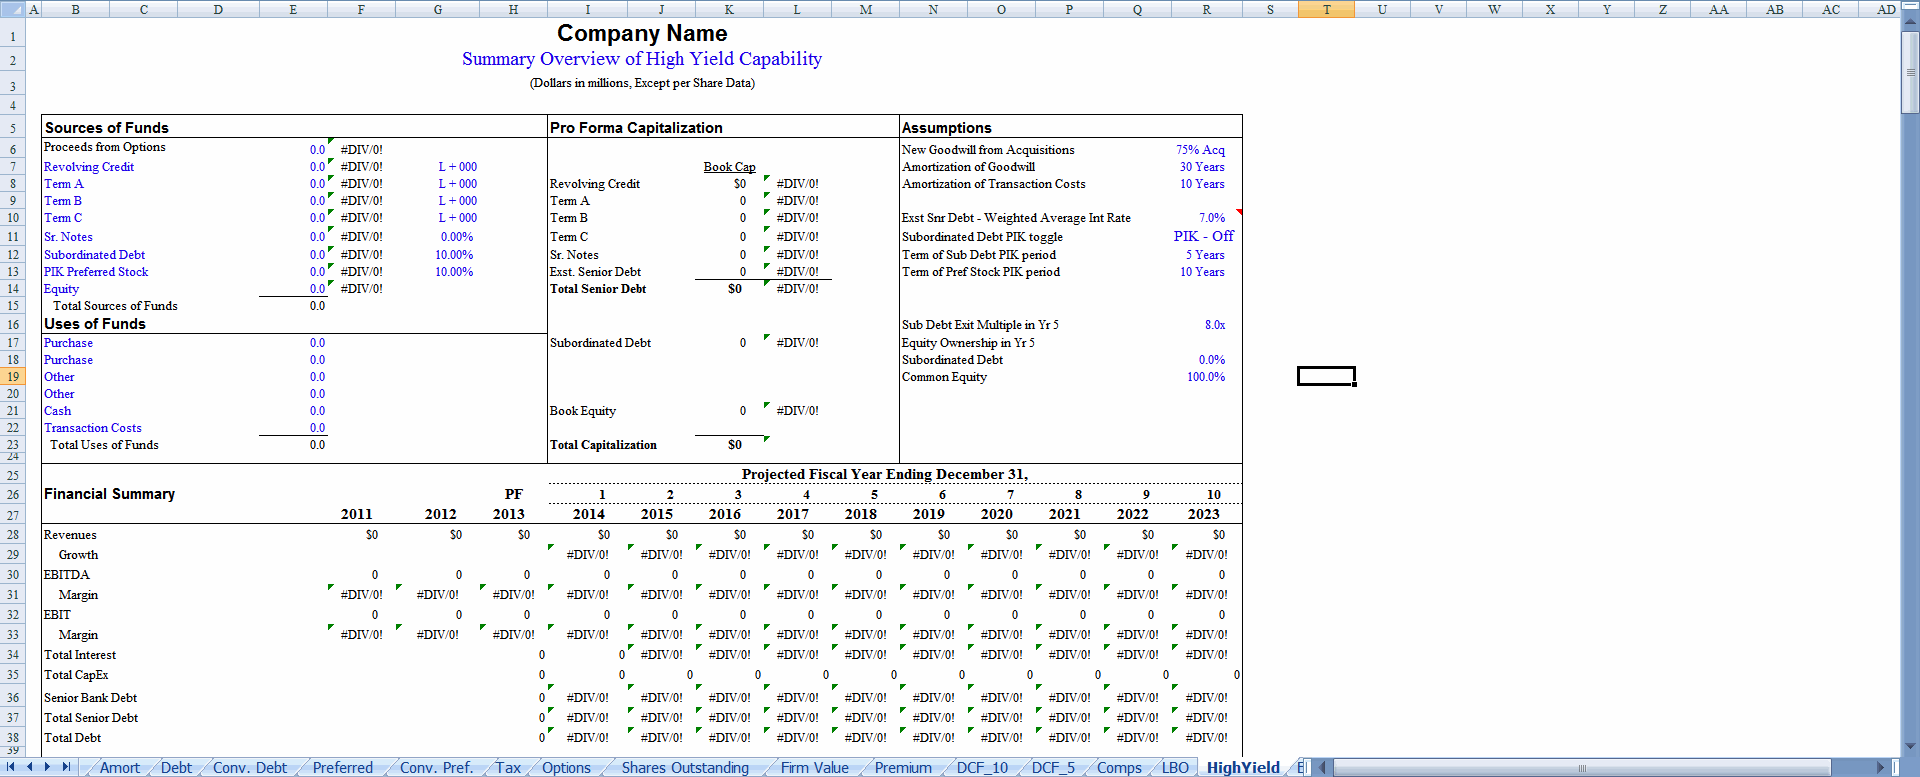
Task: Select column AD header
Action: click(1885, 9)
